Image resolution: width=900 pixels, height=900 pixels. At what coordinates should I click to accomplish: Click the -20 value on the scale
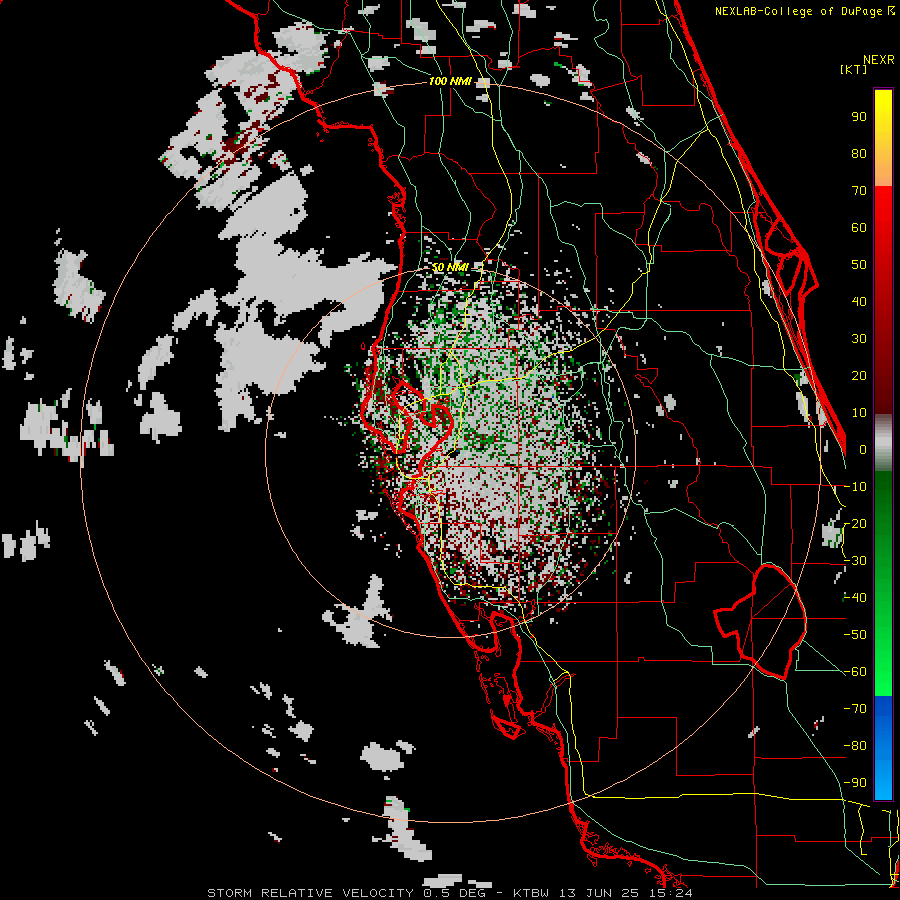(x=855, y=524)
